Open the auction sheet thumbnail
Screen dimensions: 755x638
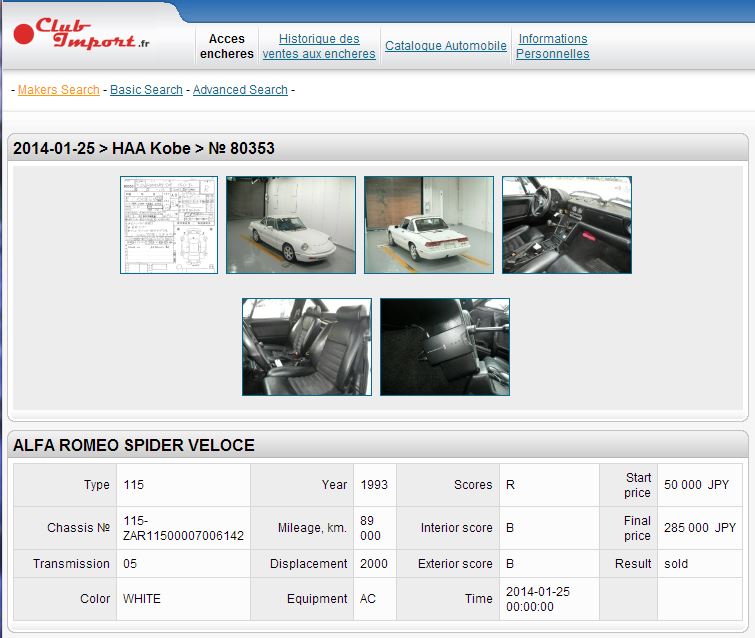pyautogui.click(x=169, y=225)
